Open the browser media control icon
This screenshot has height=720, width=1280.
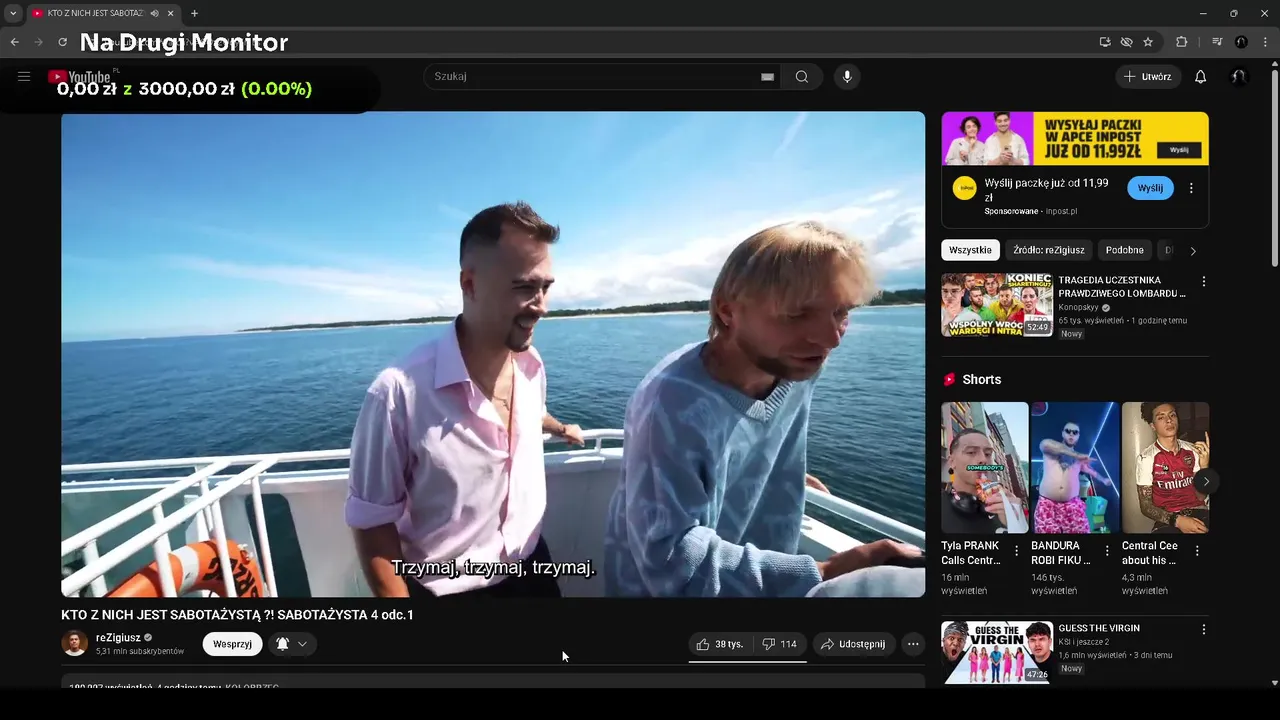[1217, 42]
